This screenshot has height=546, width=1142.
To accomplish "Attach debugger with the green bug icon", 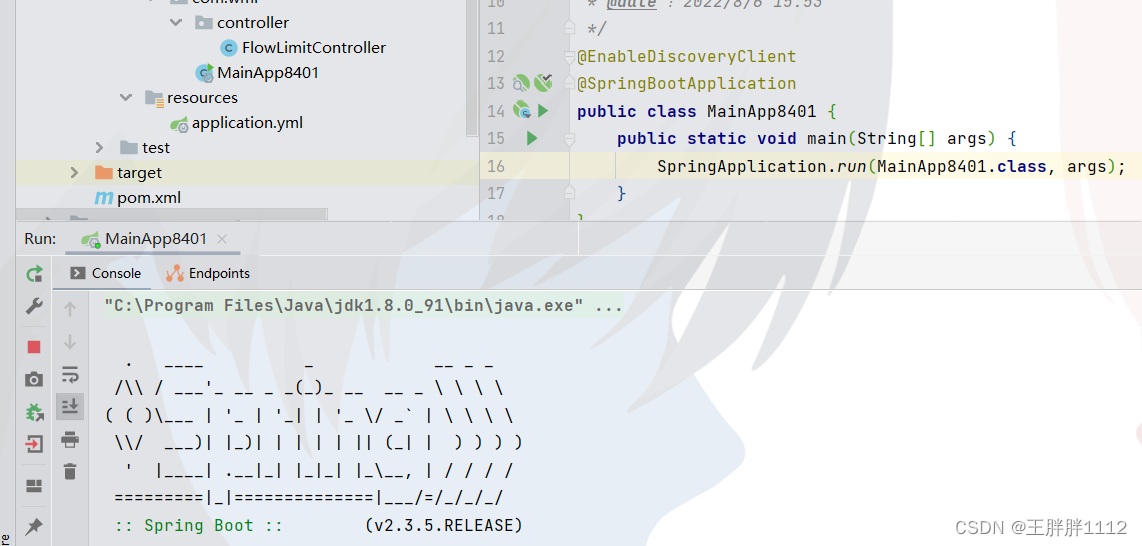I will pyautogui.click(x=34, y=412).
